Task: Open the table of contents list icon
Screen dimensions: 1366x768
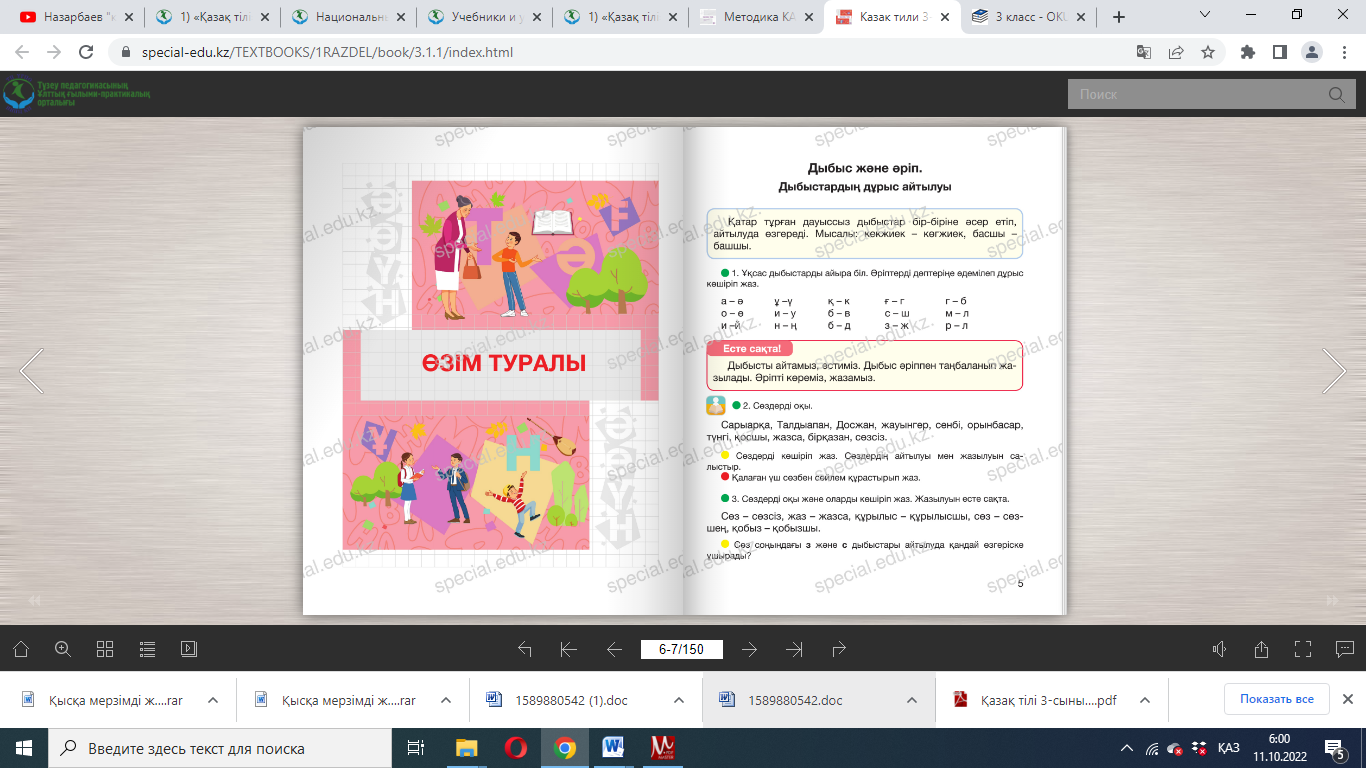Action: (x=147, y=649)
